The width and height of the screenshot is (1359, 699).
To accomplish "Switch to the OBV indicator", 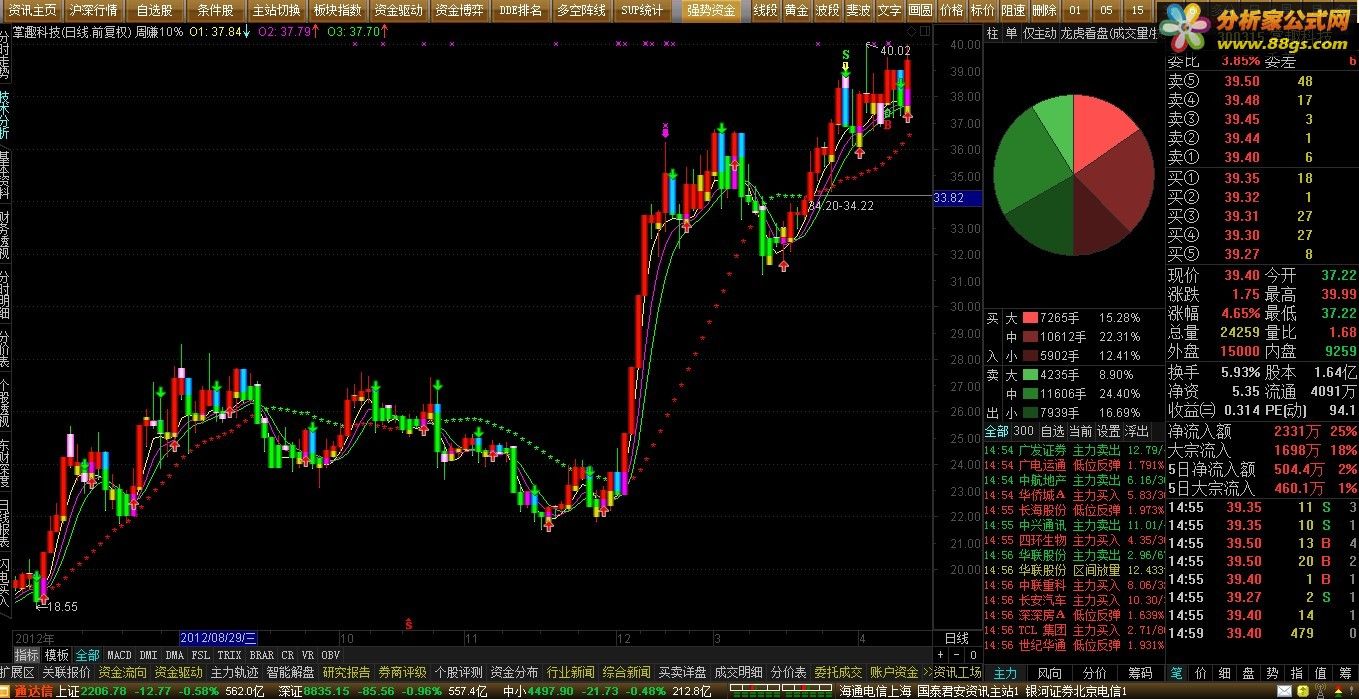I will pos(330,655).
